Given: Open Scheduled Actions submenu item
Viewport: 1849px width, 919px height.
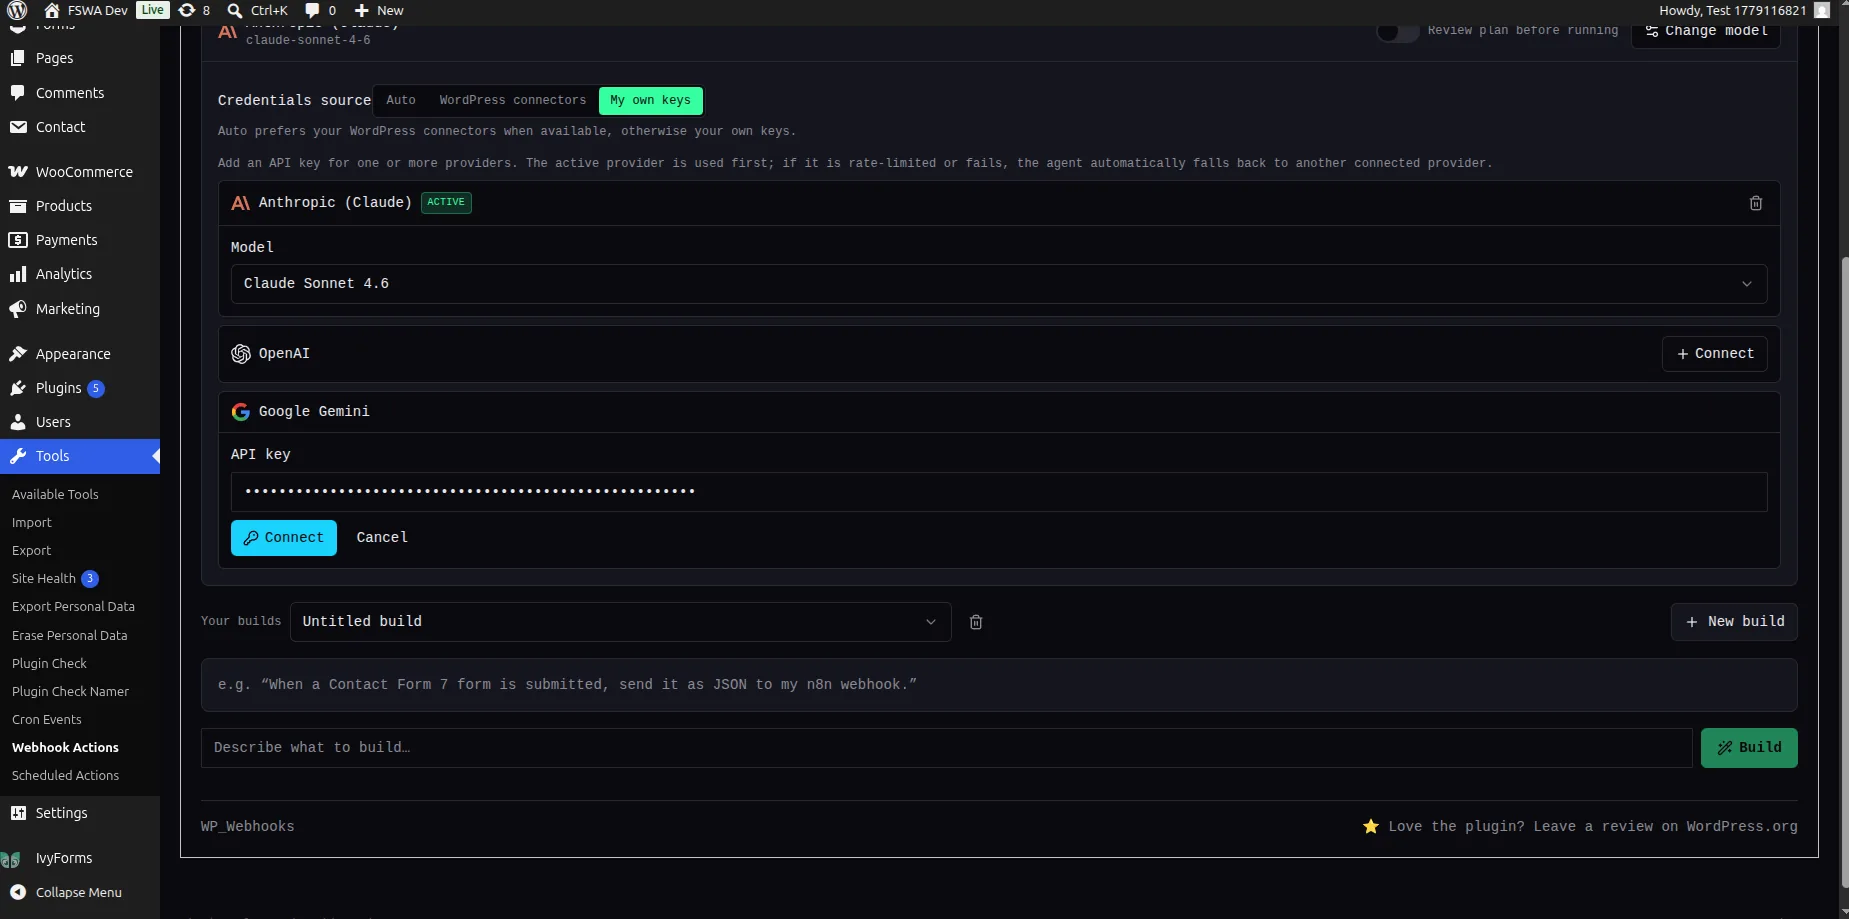Looking at the screenshot, I should [65, 776].
